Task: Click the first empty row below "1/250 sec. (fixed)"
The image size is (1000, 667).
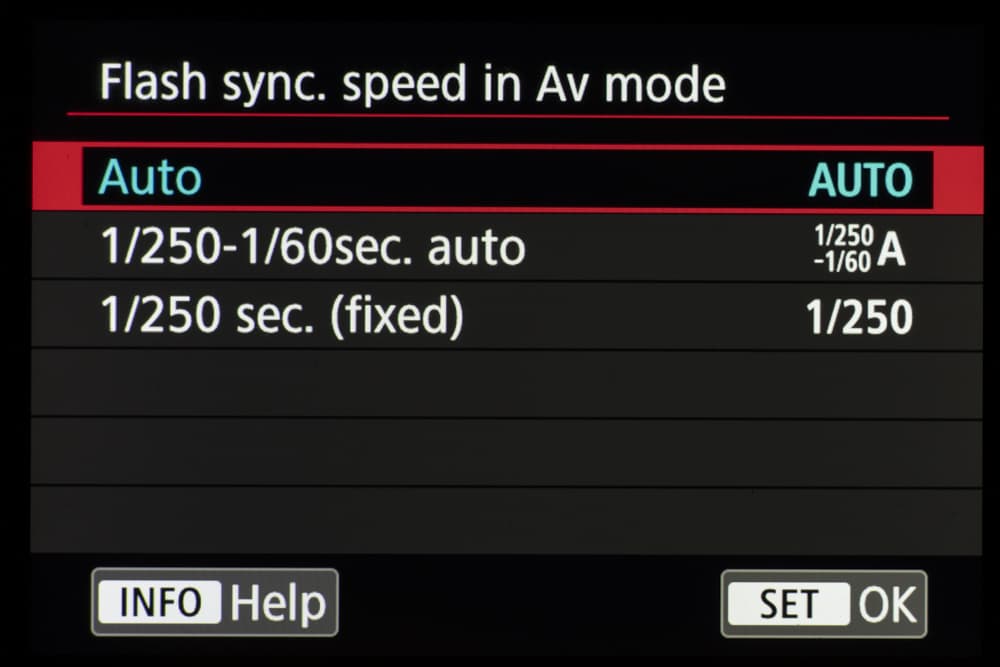Action: (x=500, y=385)
